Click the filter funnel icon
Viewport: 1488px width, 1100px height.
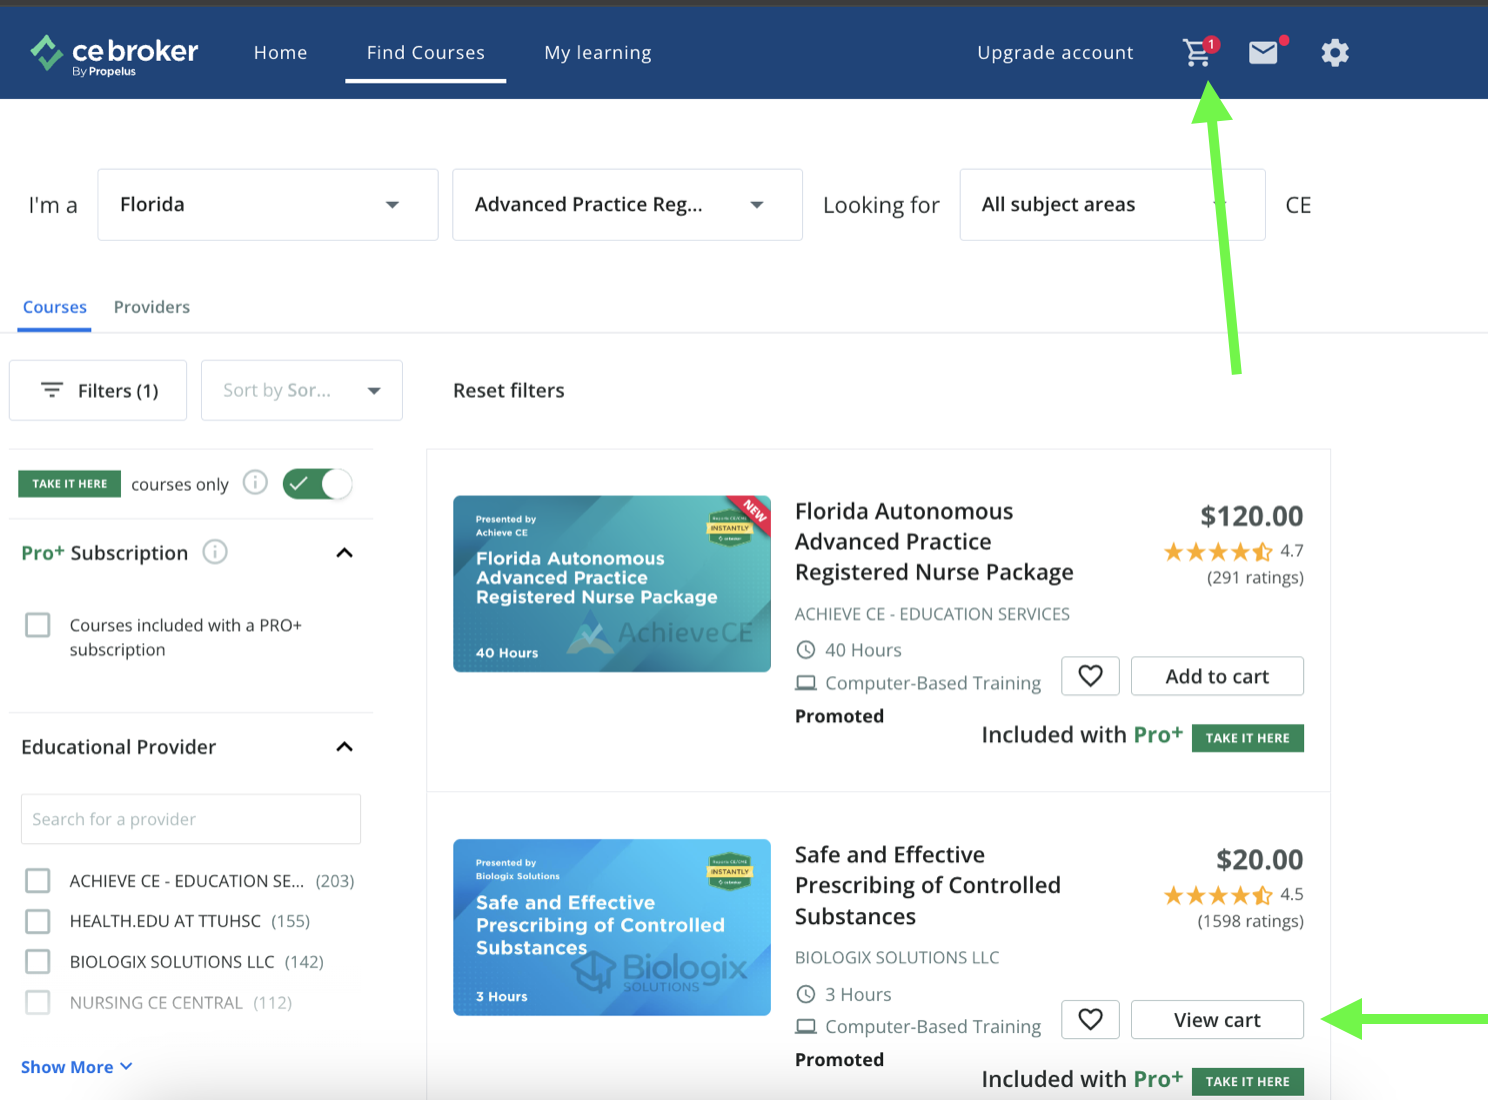pyautogui.click(x=52, y=390)
